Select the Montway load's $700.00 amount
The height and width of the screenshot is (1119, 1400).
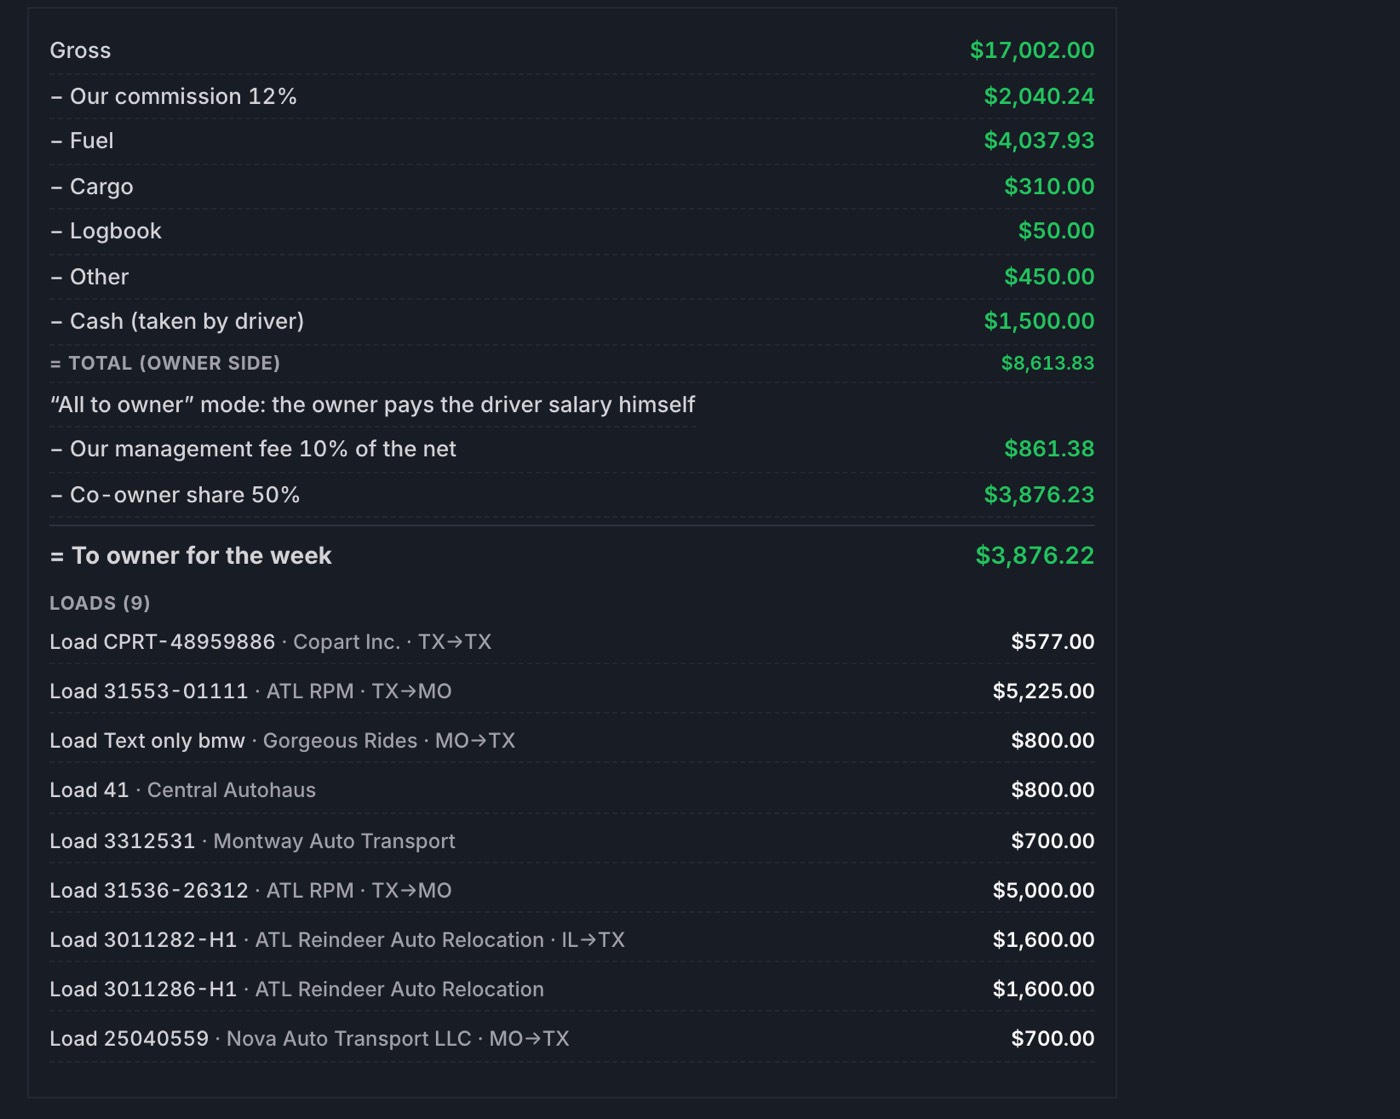tap(1053, 841)
